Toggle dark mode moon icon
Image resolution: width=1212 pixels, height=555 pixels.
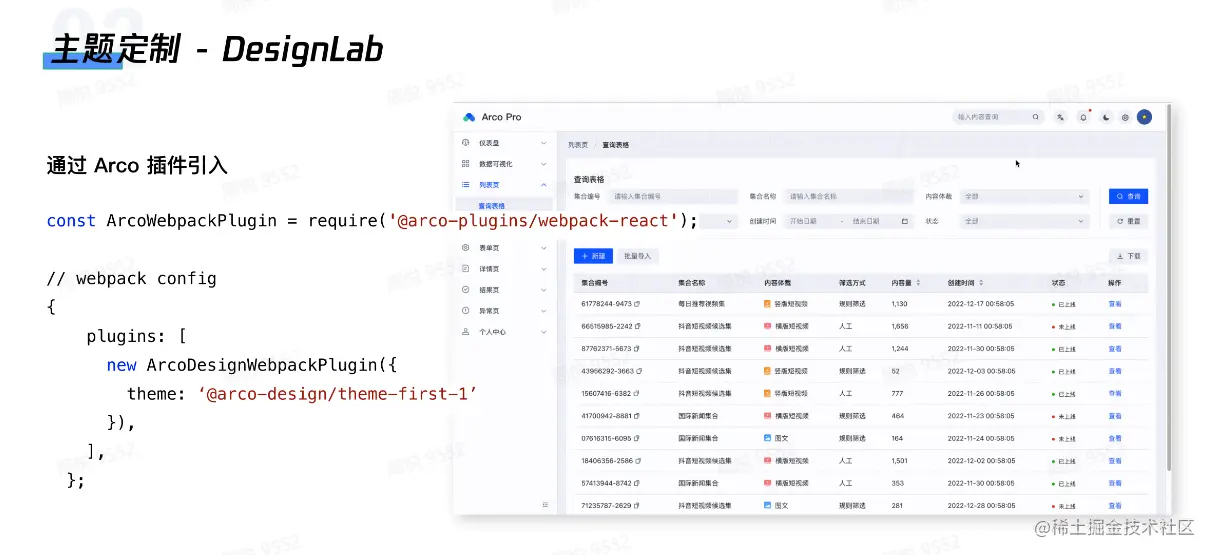tap(1105, 117)
